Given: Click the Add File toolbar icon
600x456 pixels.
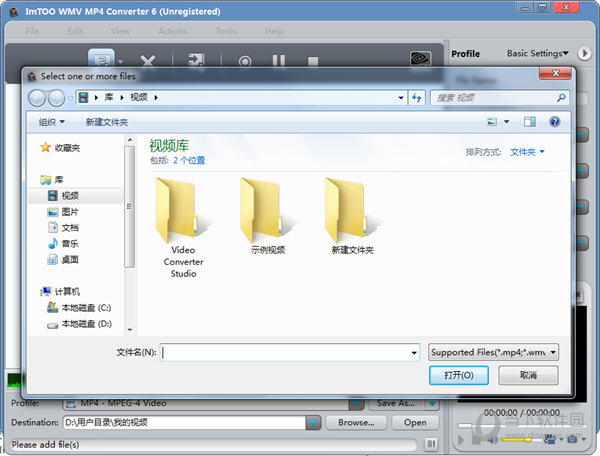Looking at the screenshot, I should tap(101, 60).
